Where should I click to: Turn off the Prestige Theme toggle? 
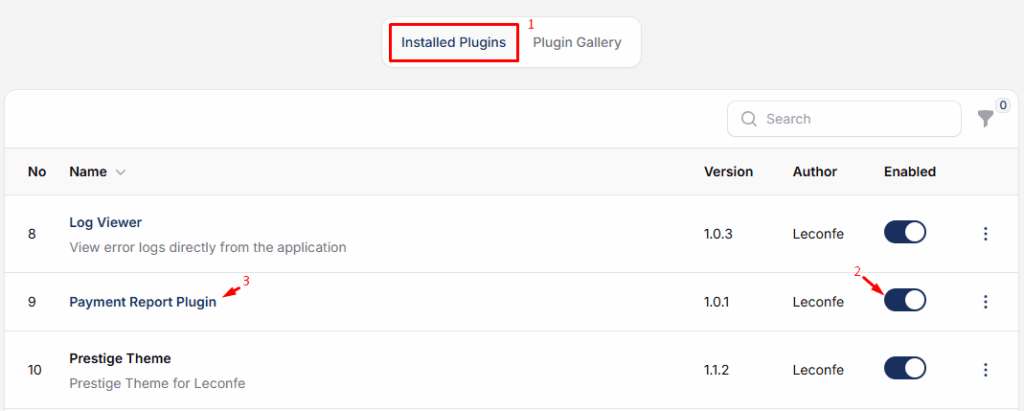pyautogui.click(x=905, y=369)
